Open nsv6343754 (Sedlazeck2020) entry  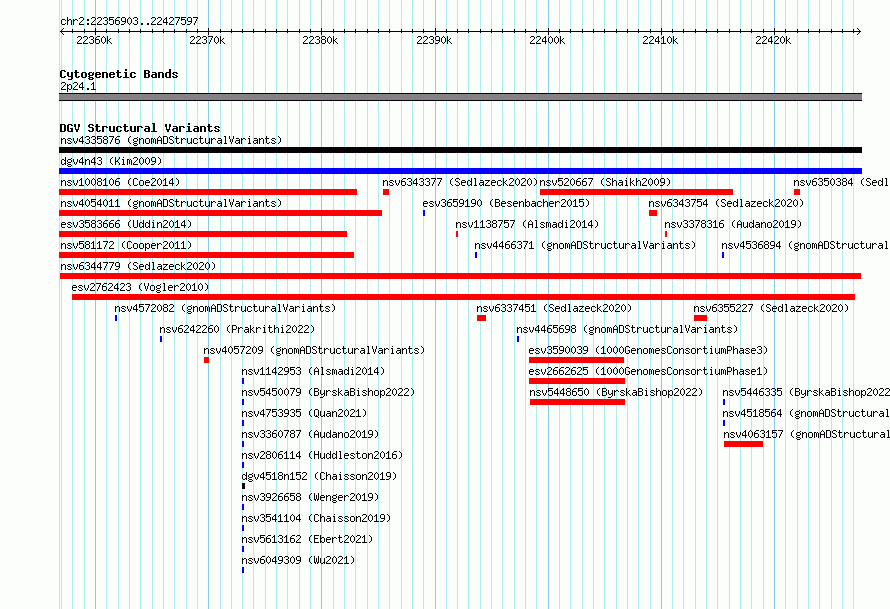[726, 203]
